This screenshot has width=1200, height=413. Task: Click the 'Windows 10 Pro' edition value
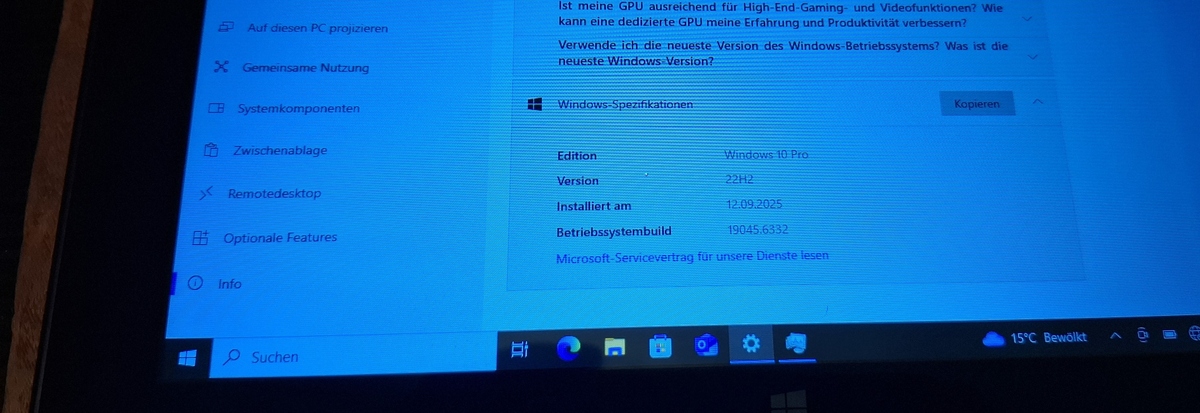[x=767, y=155]
